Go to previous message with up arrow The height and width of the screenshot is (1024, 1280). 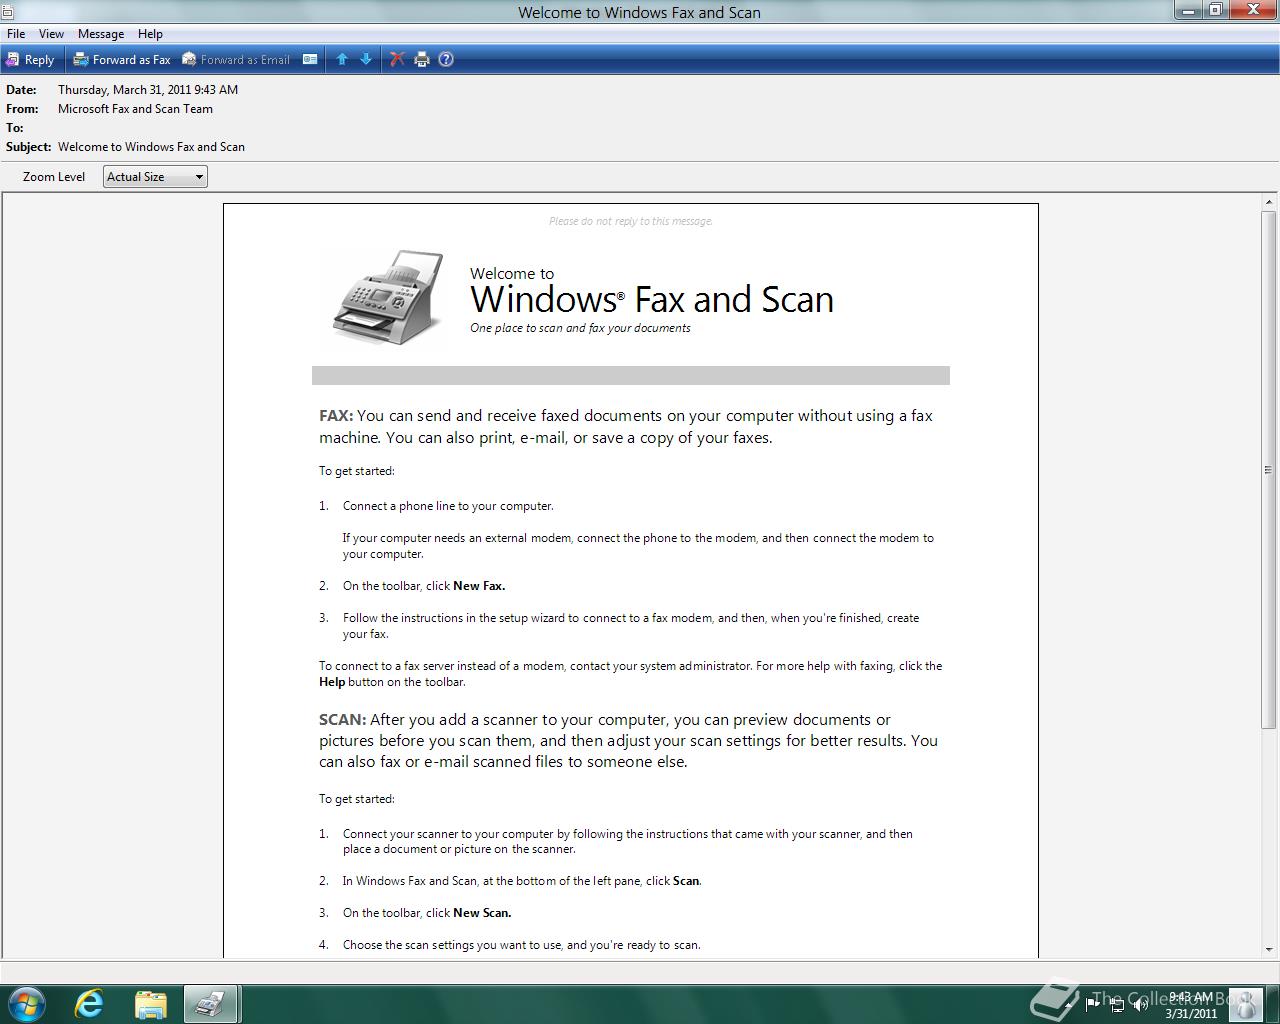point(342,60)
